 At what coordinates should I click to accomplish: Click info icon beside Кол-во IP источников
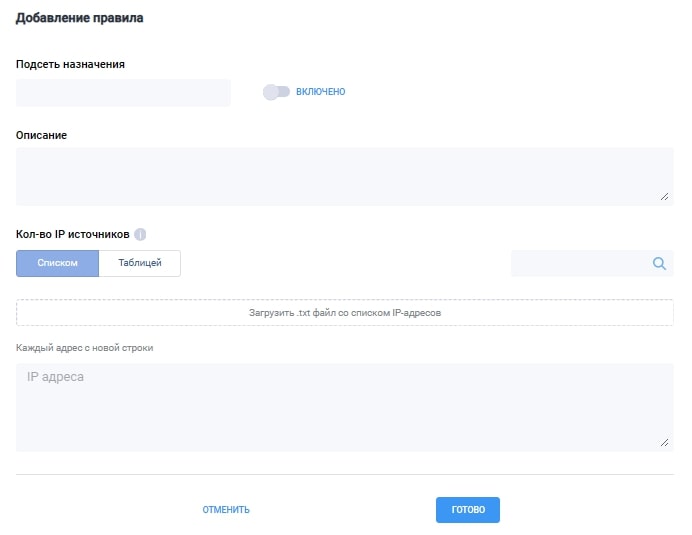point(140,234)
